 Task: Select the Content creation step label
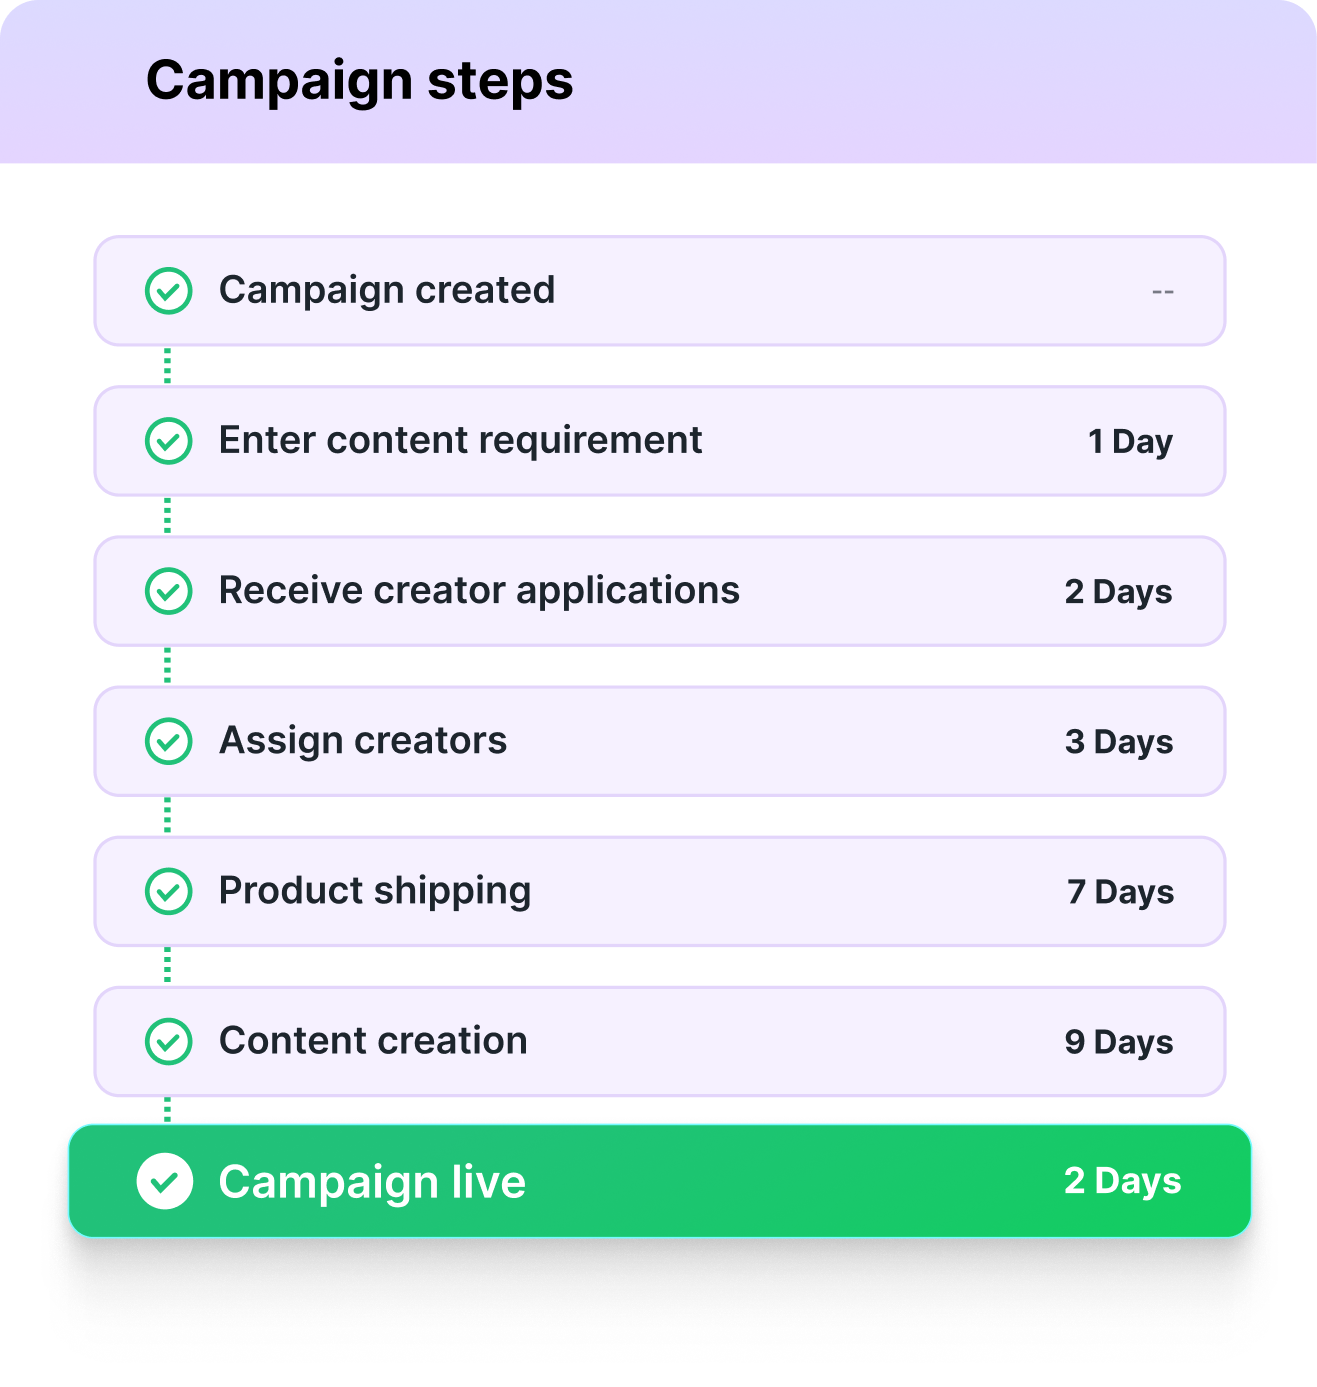(373, 1040)
